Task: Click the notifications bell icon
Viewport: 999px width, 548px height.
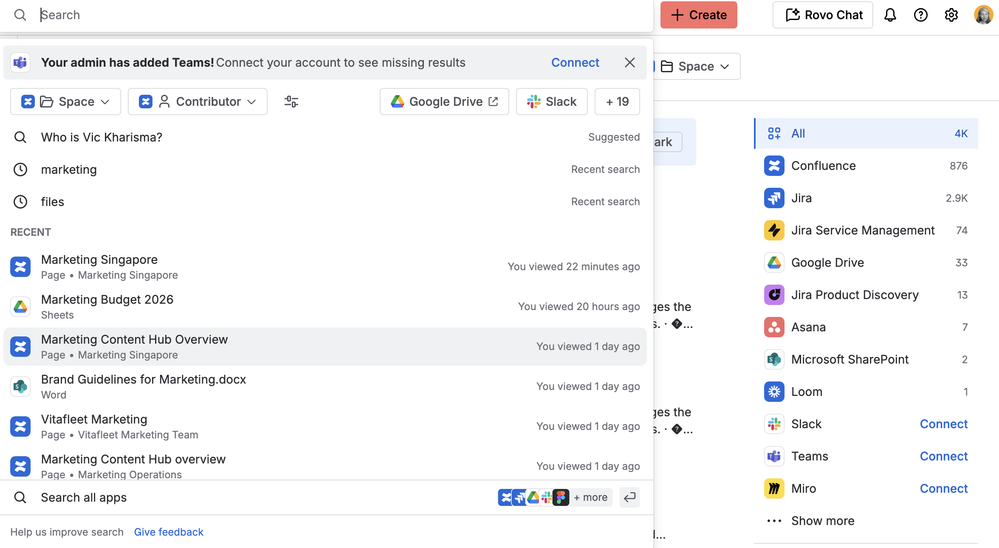Action: [x=890, y=15]
